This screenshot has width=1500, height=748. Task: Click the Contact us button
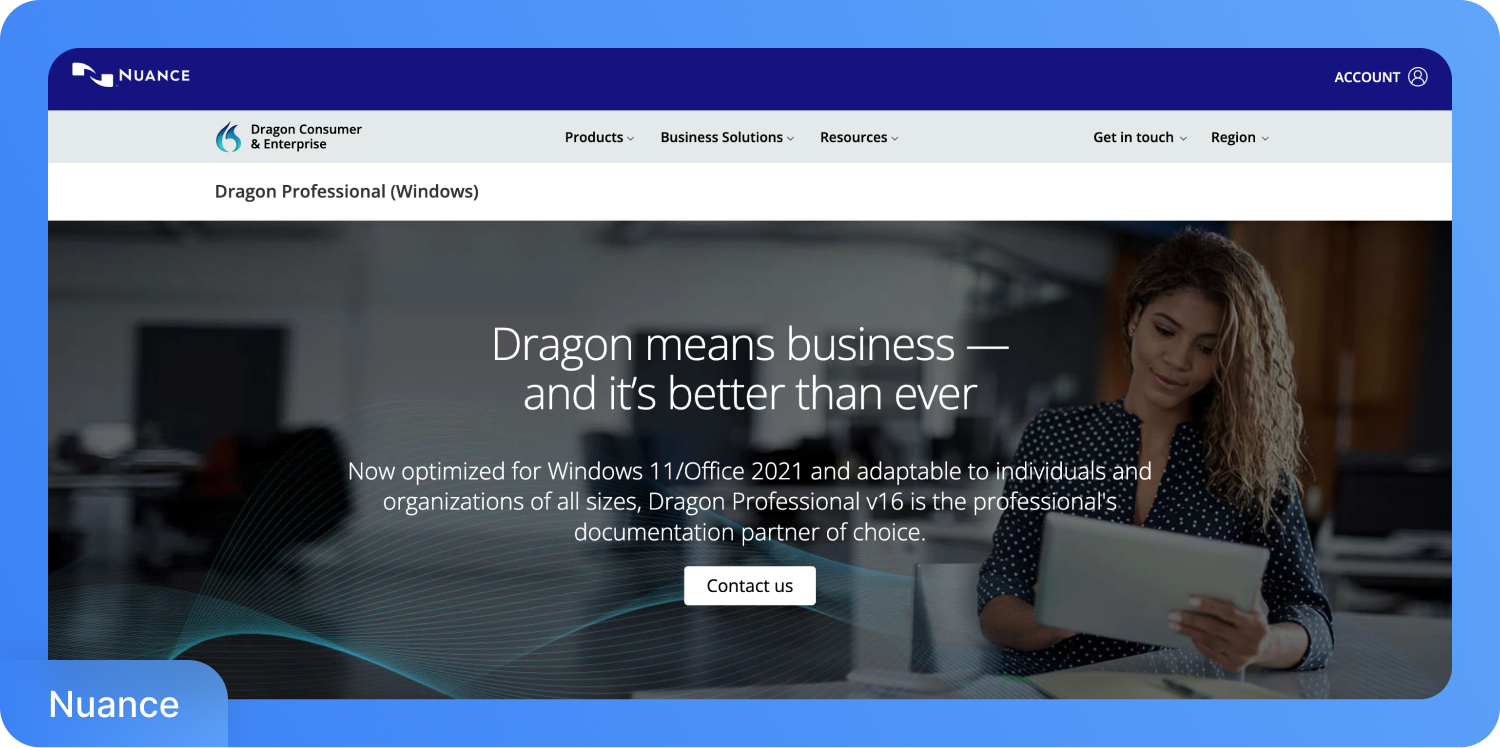pyautogui.click(x=749, y=585)
